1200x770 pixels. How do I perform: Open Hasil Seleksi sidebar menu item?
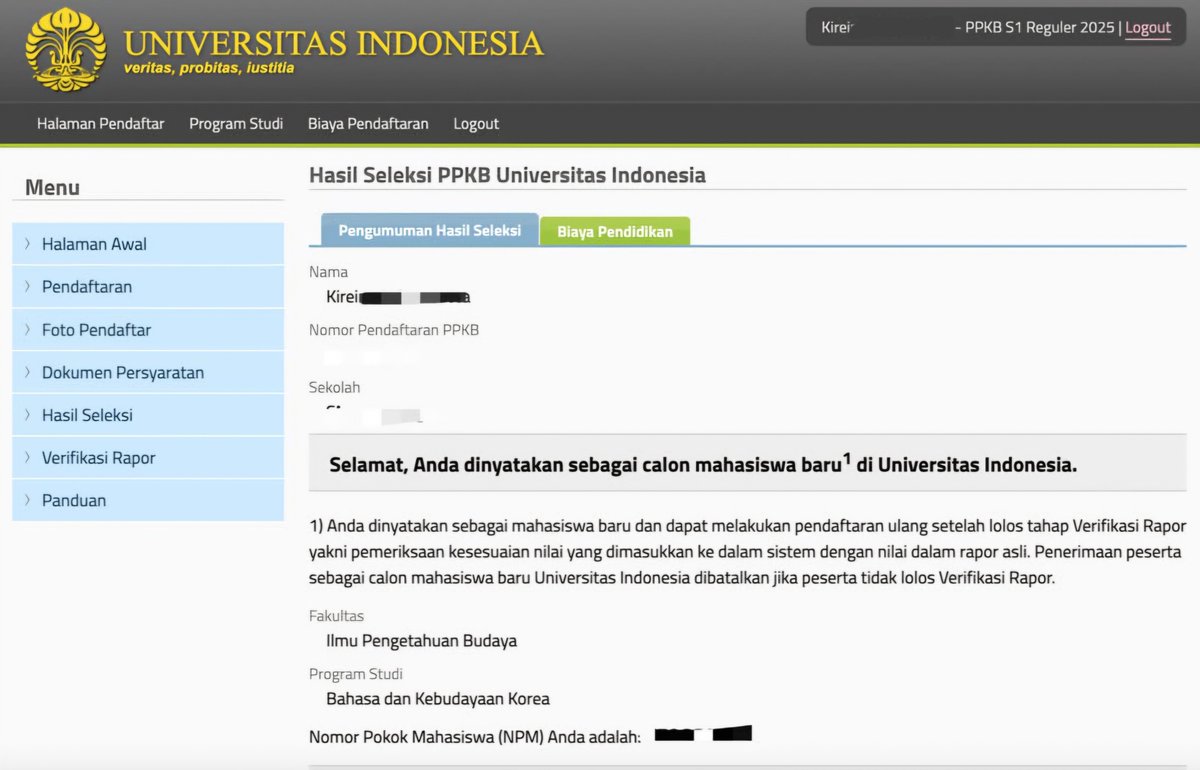pos(148,415)
